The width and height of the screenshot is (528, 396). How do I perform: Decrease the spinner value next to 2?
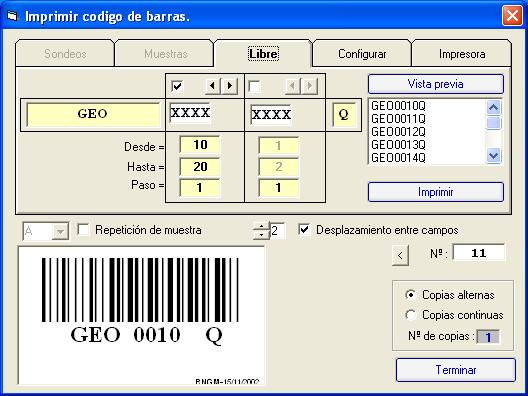pos(262,235)
